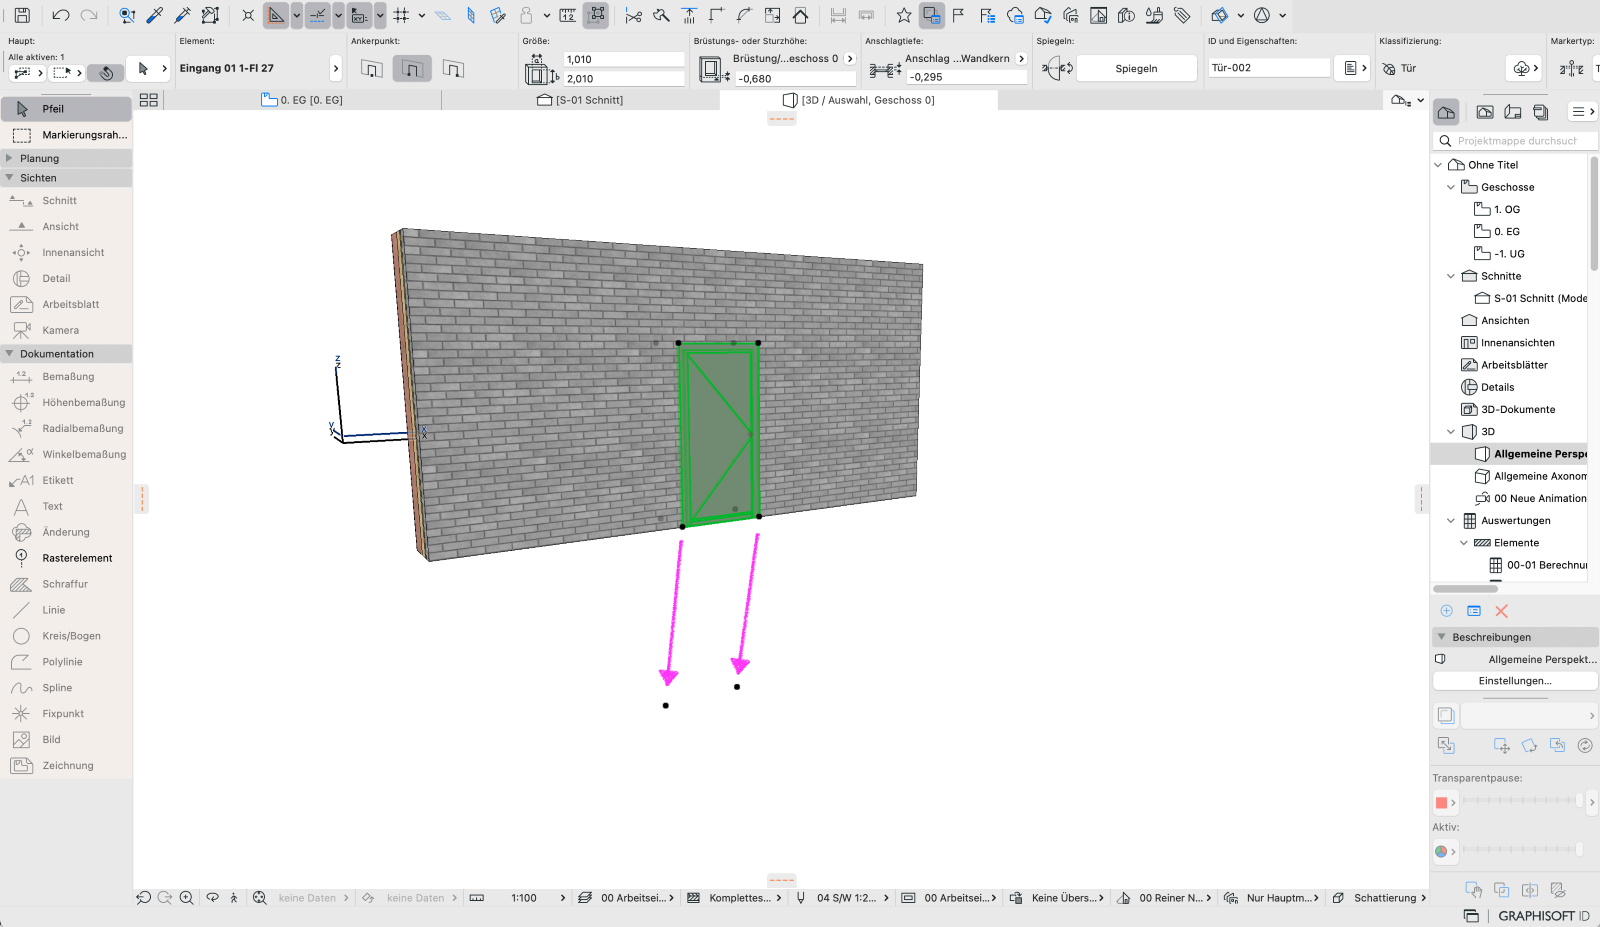Viewport: 1600px width, 927px height.
Task: Click the scissors Trim tool icon
Action: pyautogui.click(x=633, y=15)
